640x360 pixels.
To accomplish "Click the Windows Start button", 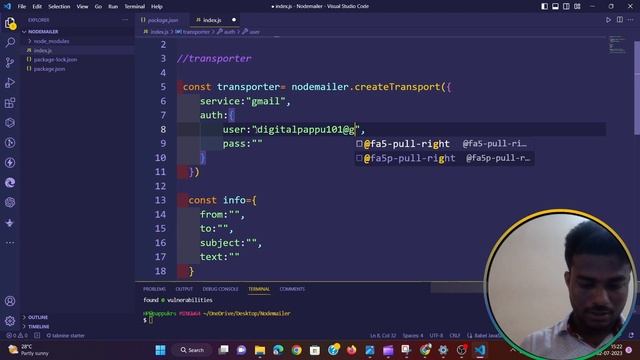I will click(x=160, y=350).
